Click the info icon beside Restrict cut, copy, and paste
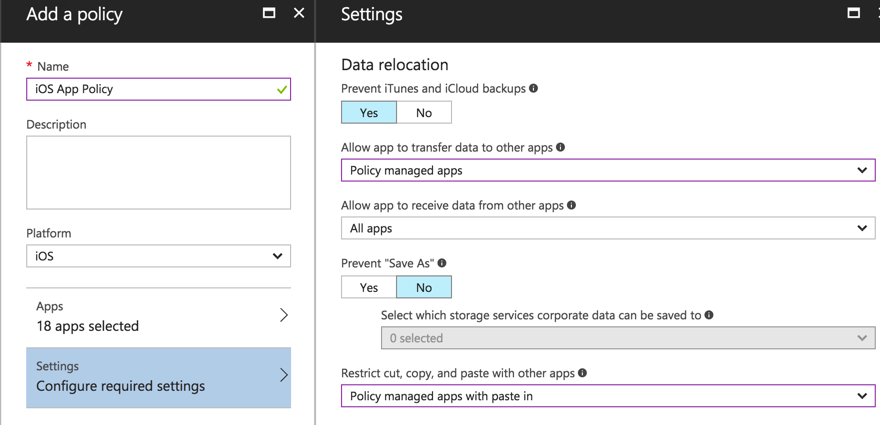880x425 pixels. point(582,373)
